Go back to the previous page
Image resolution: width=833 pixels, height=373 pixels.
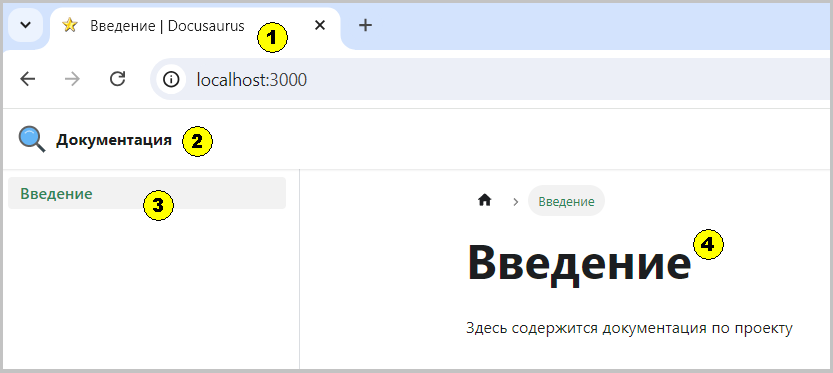pos(28,80)
